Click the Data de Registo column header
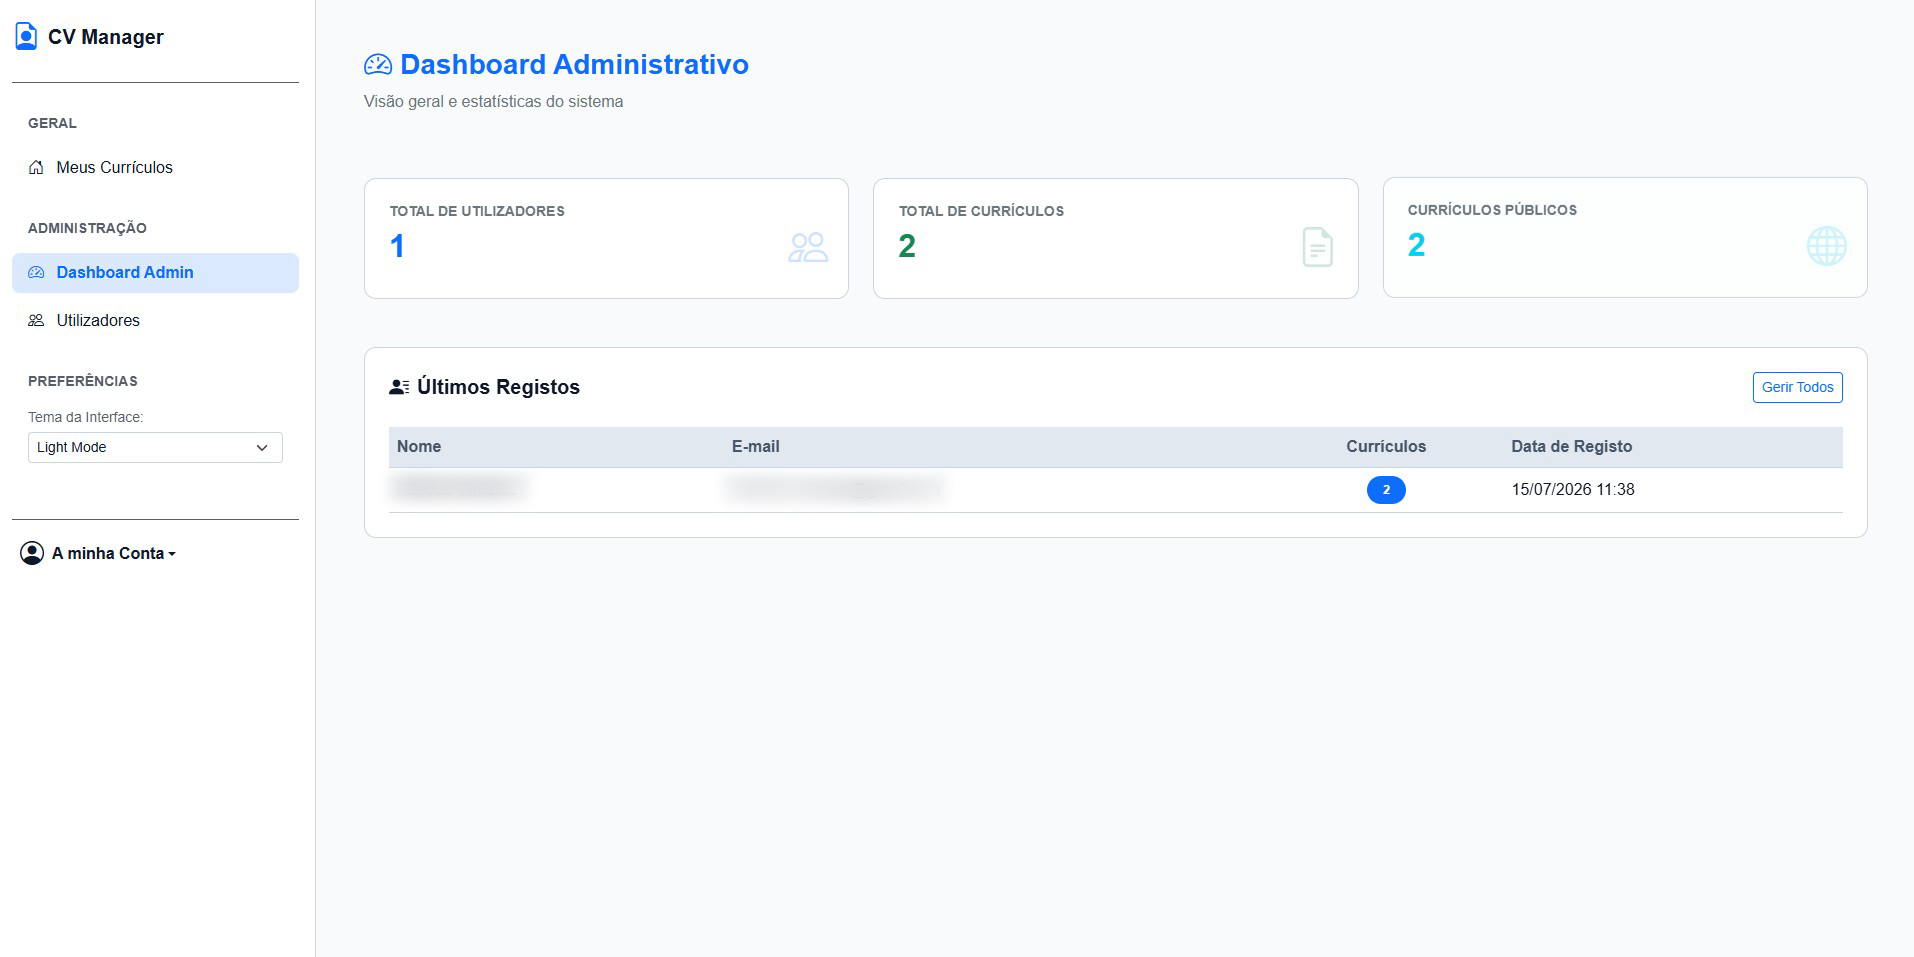 coord(1571,447)
